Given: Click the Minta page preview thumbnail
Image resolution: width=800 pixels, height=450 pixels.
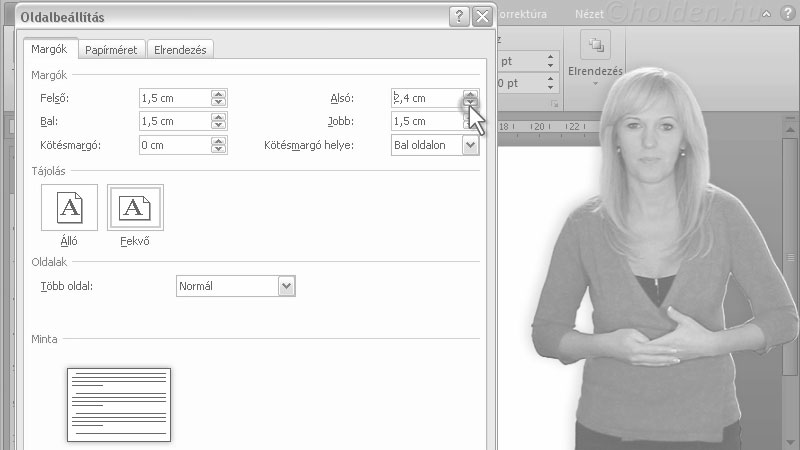Looking at the screenshot, I should pos(119,404).
